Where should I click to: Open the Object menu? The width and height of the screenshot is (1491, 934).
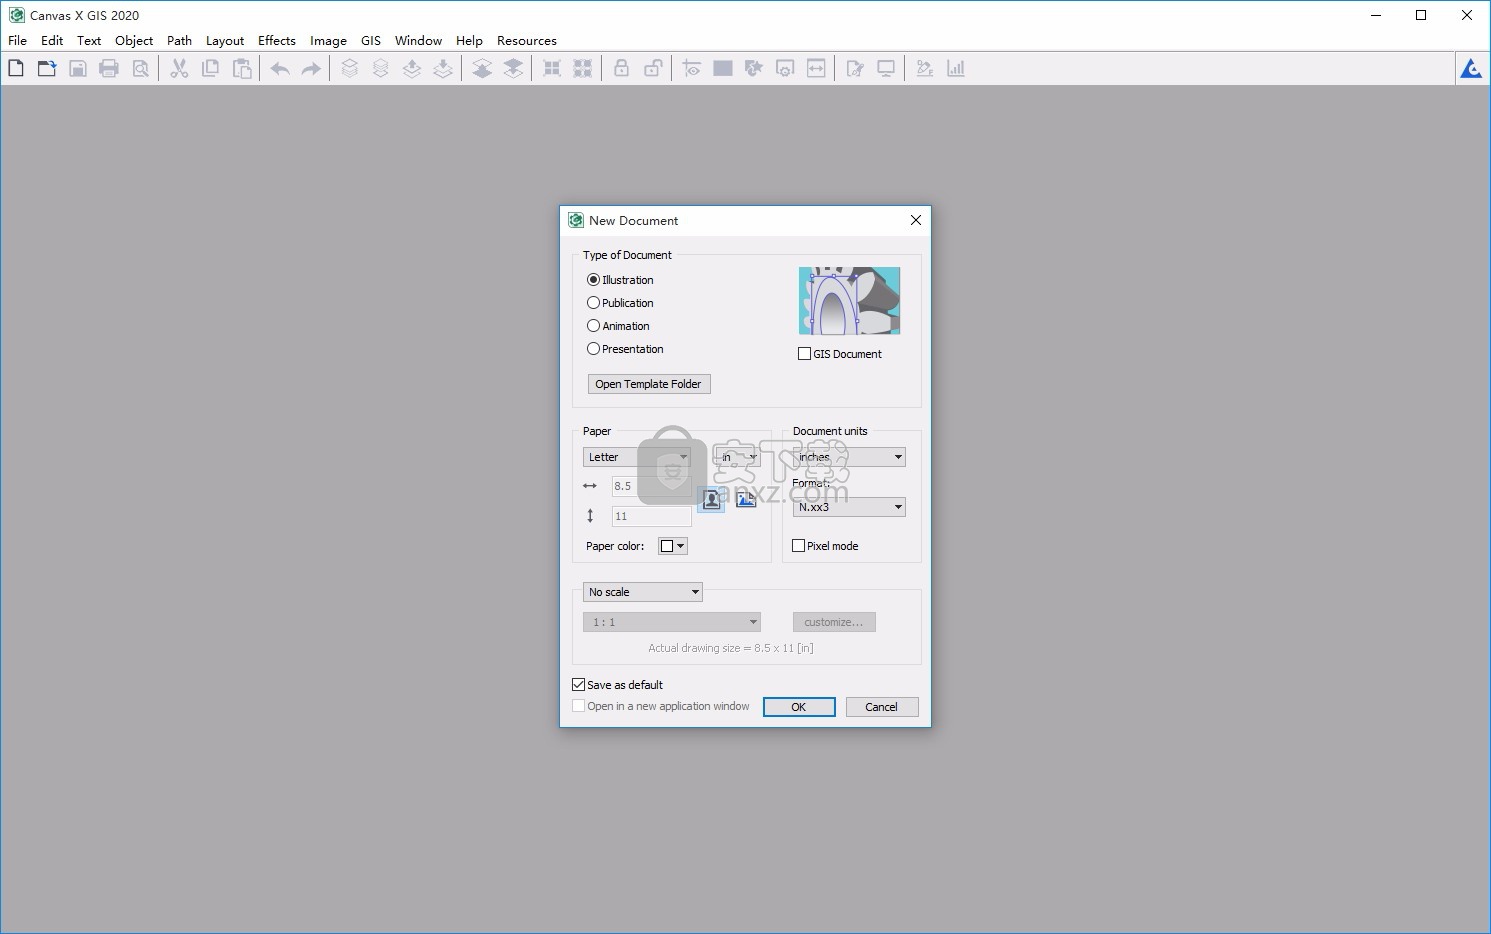tap(134, 41)
